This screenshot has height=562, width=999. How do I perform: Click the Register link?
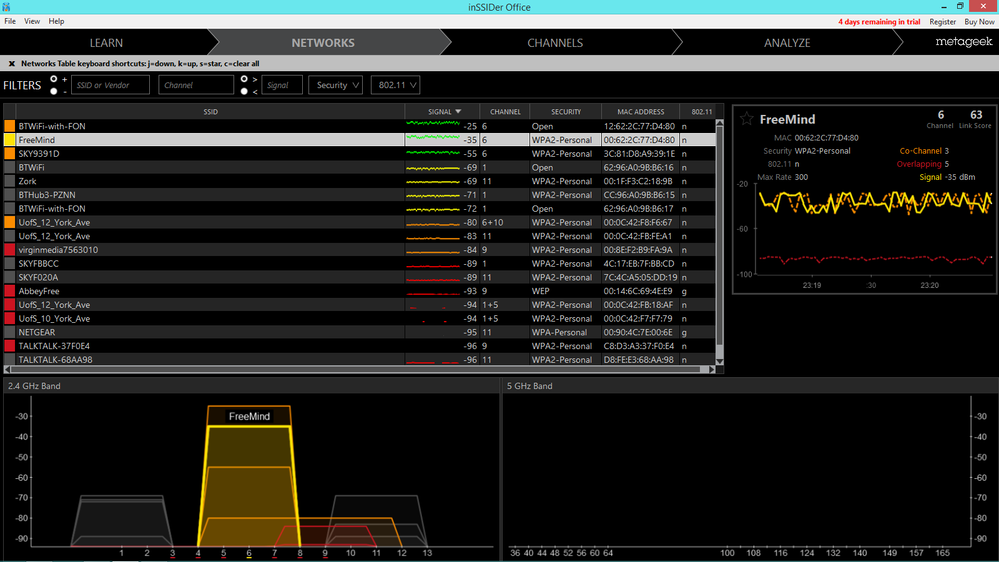point(942,22)
